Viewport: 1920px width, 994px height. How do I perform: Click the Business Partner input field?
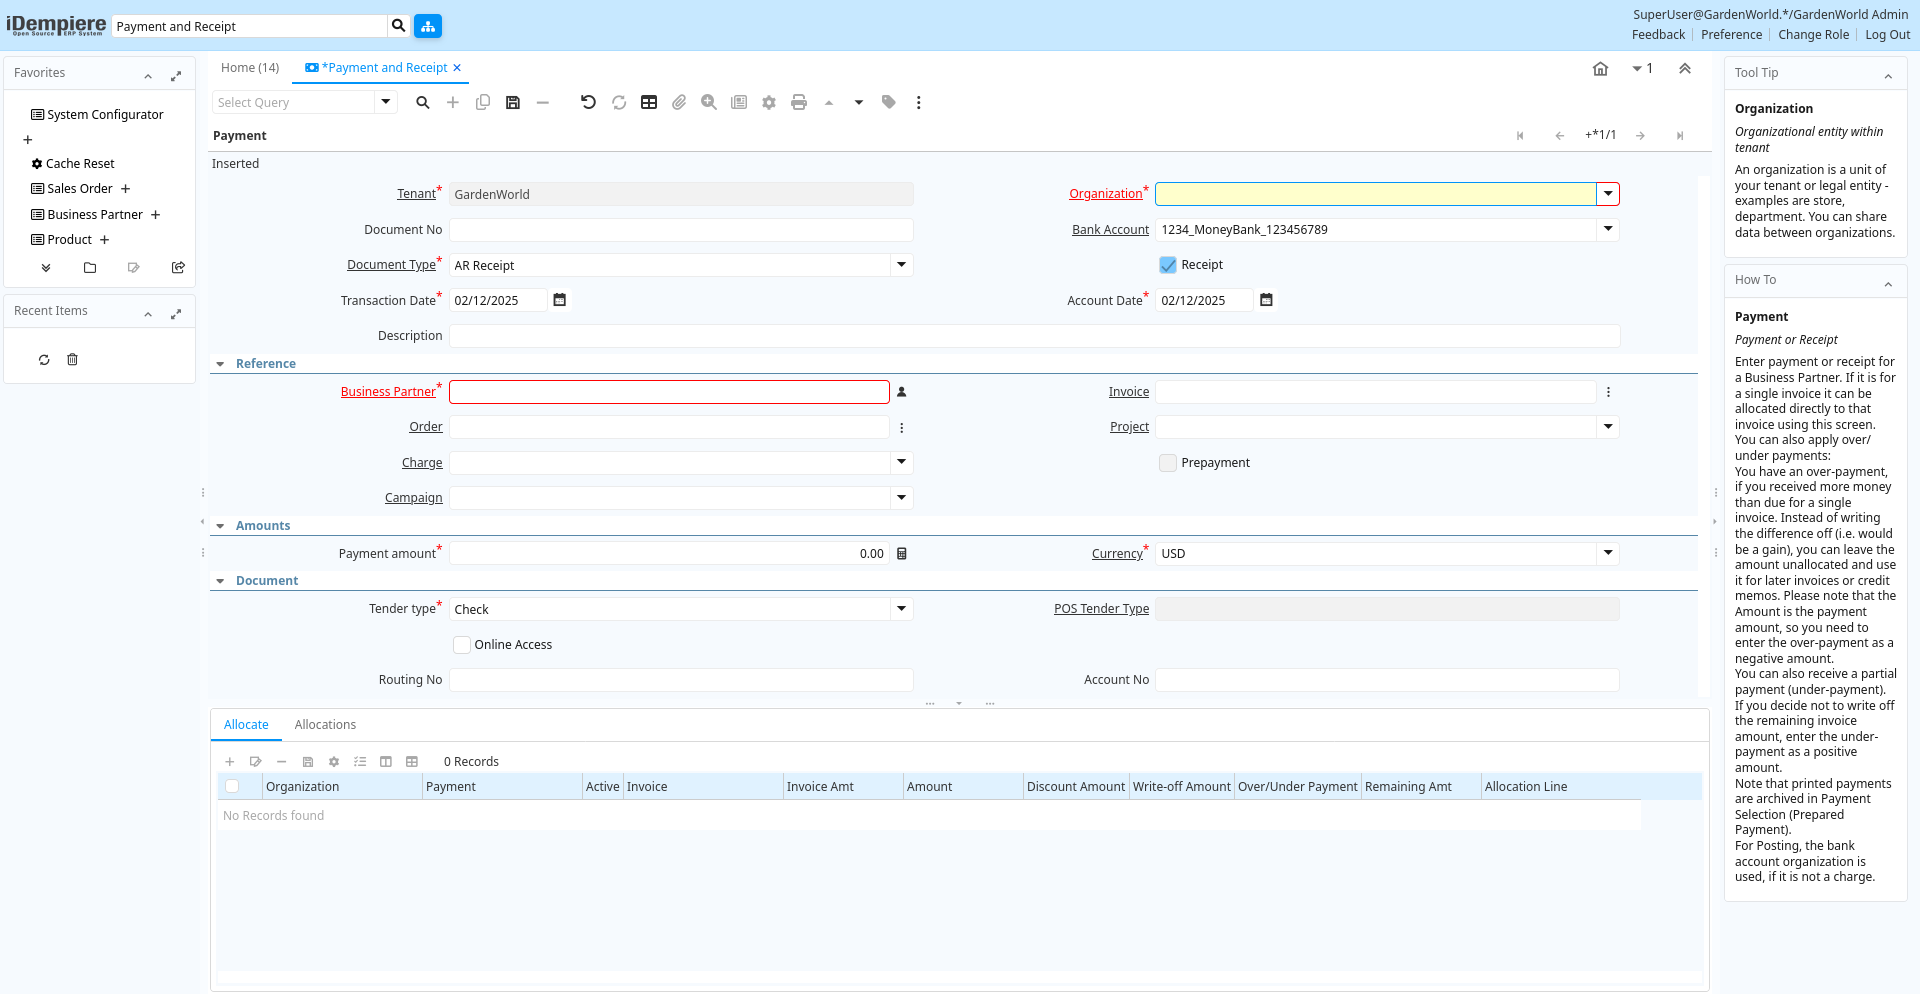[669, 392]
